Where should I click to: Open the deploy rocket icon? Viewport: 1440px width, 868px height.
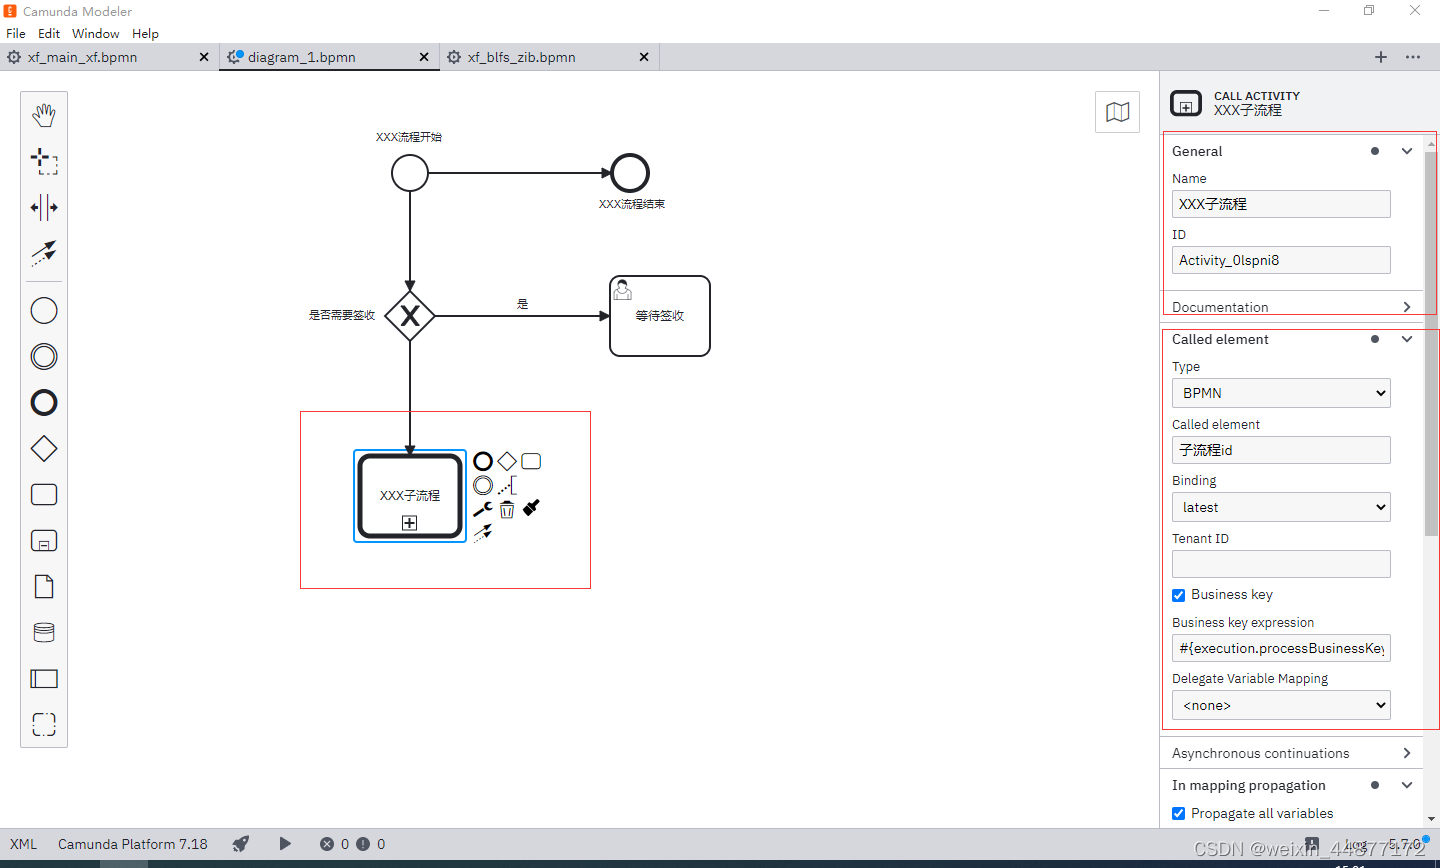(x=241, y=844)
